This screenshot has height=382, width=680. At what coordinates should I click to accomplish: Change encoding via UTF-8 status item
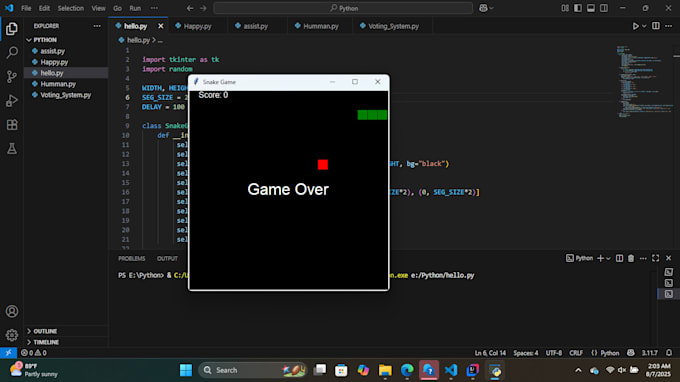[553, 353]
